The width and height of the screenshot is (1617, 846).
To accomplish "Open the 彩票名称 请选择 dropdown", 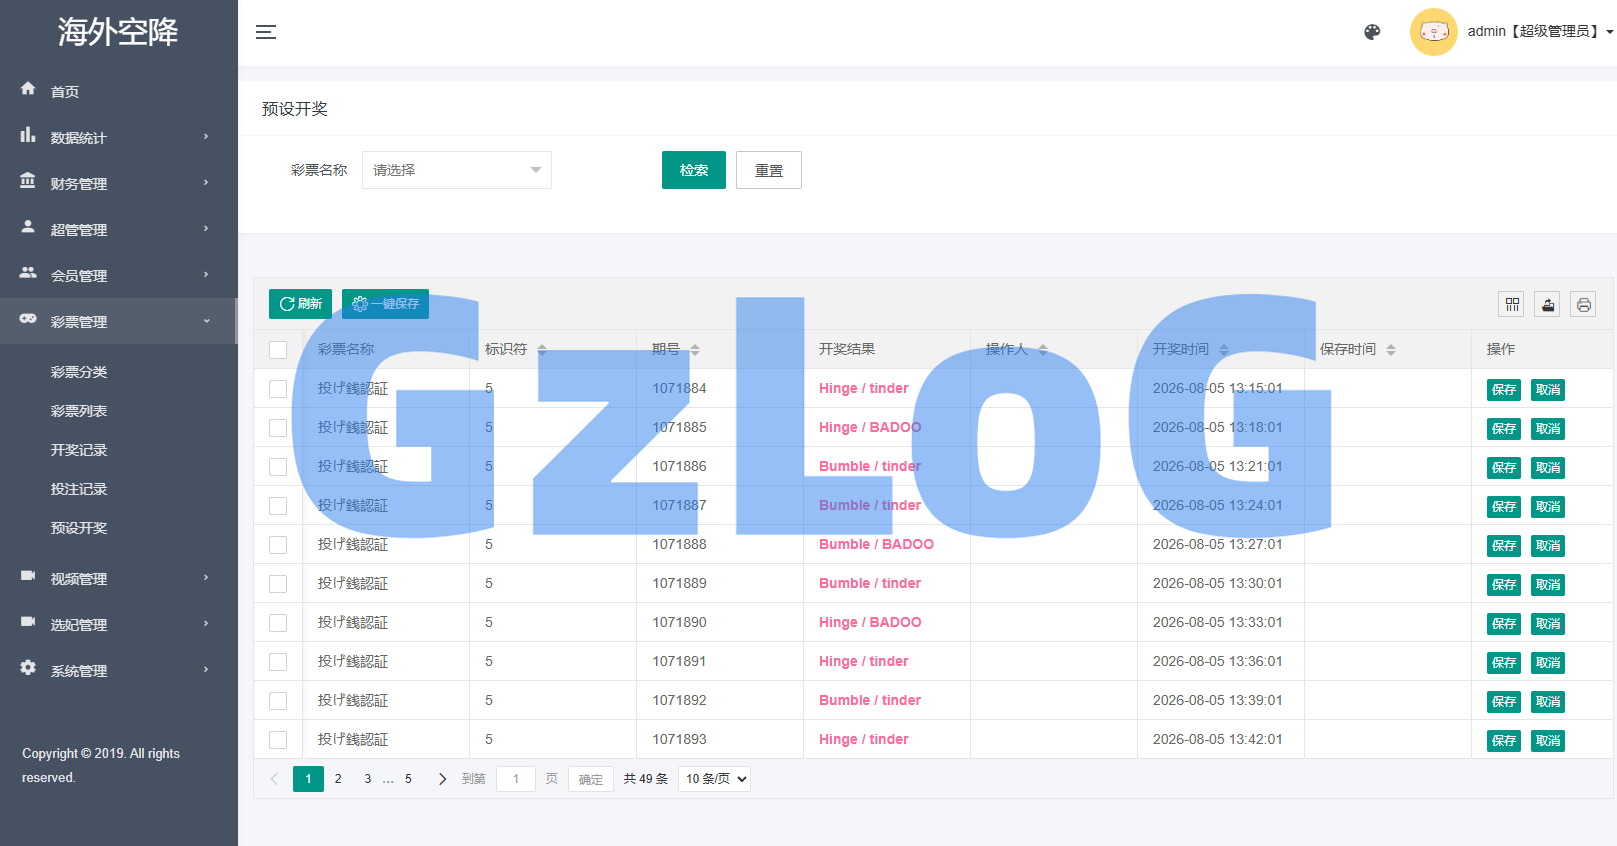I will click(457, 170).
